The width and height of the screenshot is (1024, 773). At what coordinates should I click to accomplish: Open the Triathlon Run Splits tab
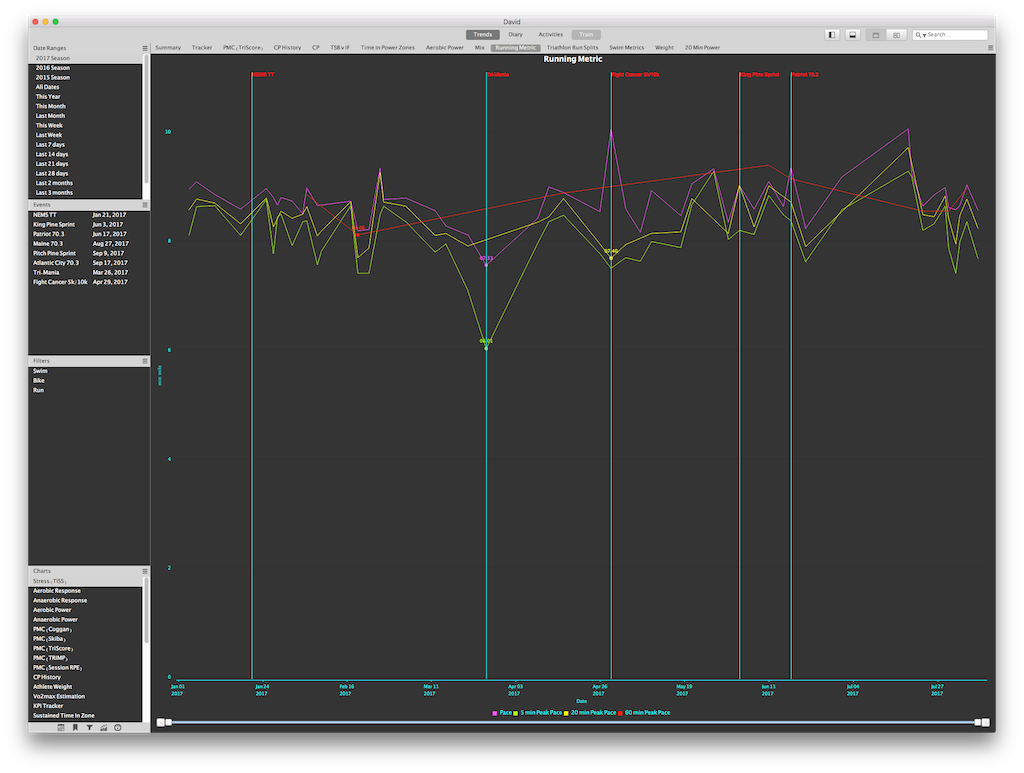point(572,48)
